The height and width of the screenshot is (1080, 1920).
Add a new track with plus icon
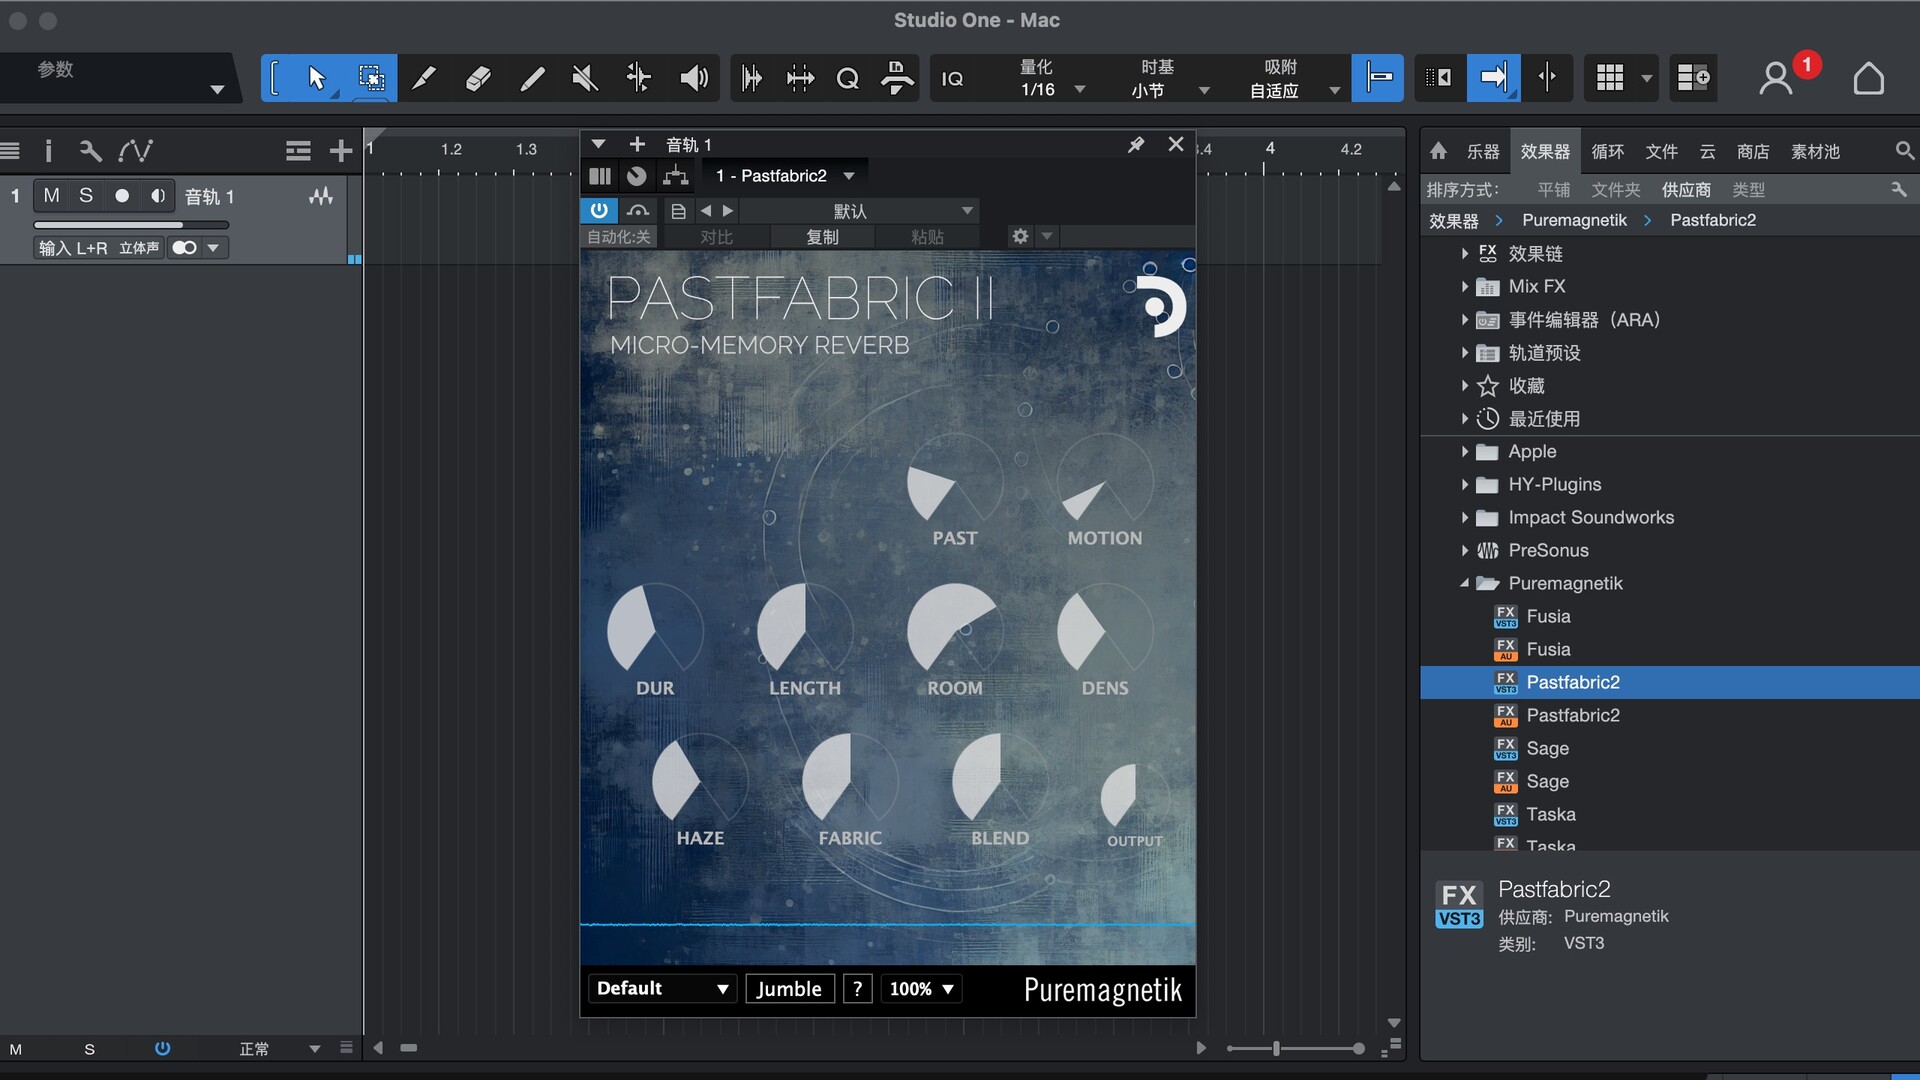coord(341,151)
